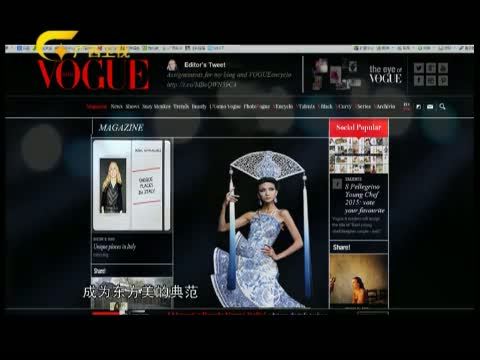Click the Editor's Tweet heading
The height and width of the screenshot is (360, 480).
tap(205, 65)
